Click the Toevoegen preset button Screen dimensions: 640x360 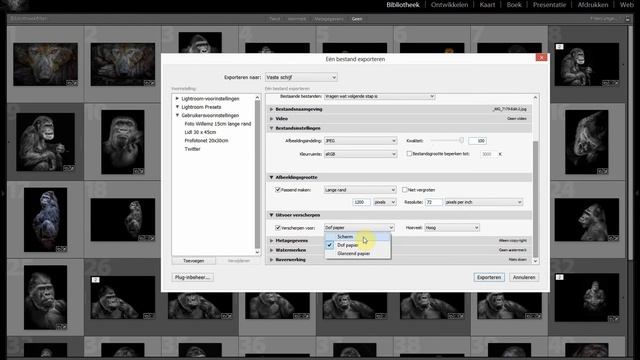(x=193, y=261)
